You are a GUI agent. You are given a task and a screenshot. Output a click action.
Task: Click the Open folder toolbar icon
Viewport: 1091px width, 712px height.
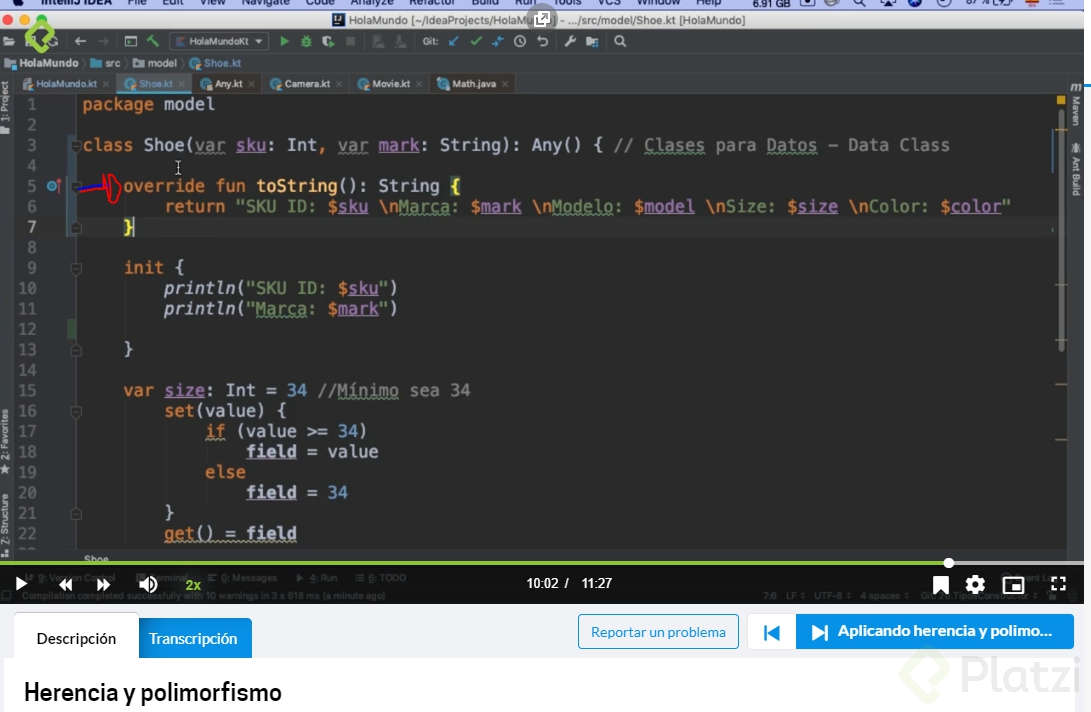click(x=9, y=42)
